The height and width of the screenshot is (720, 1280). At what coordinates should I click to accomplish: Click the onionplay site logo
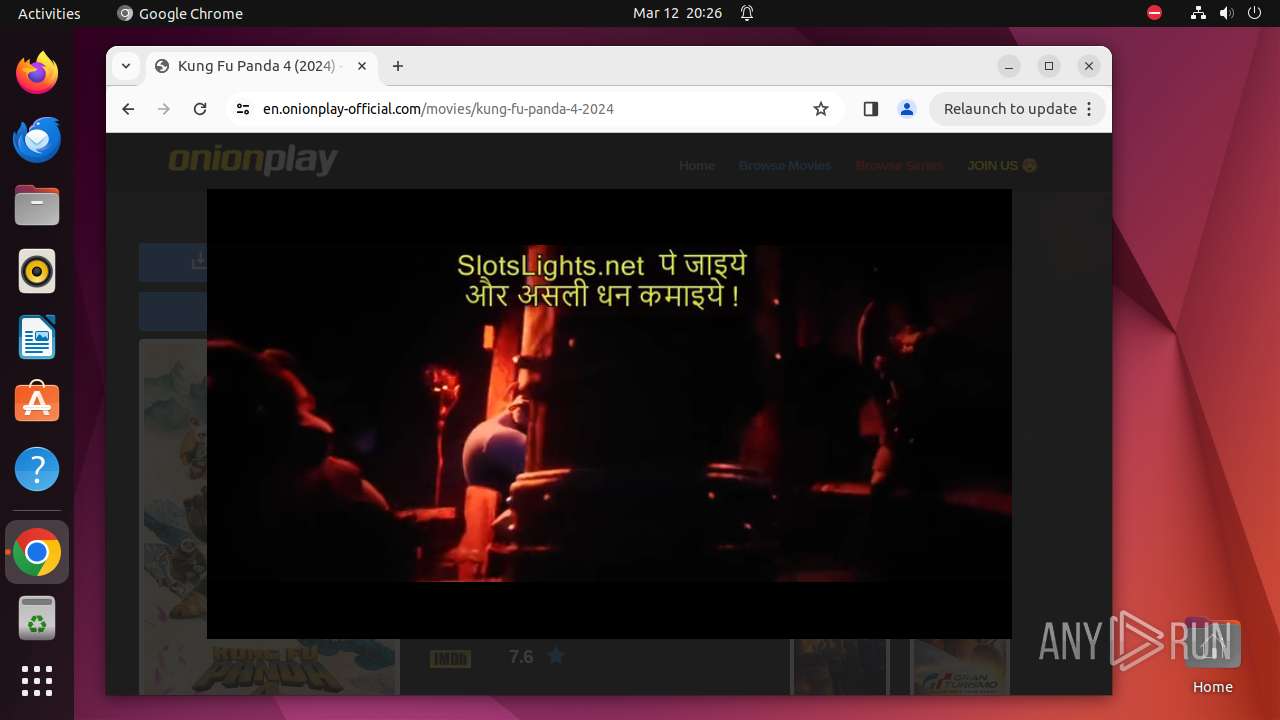[253, 161]
